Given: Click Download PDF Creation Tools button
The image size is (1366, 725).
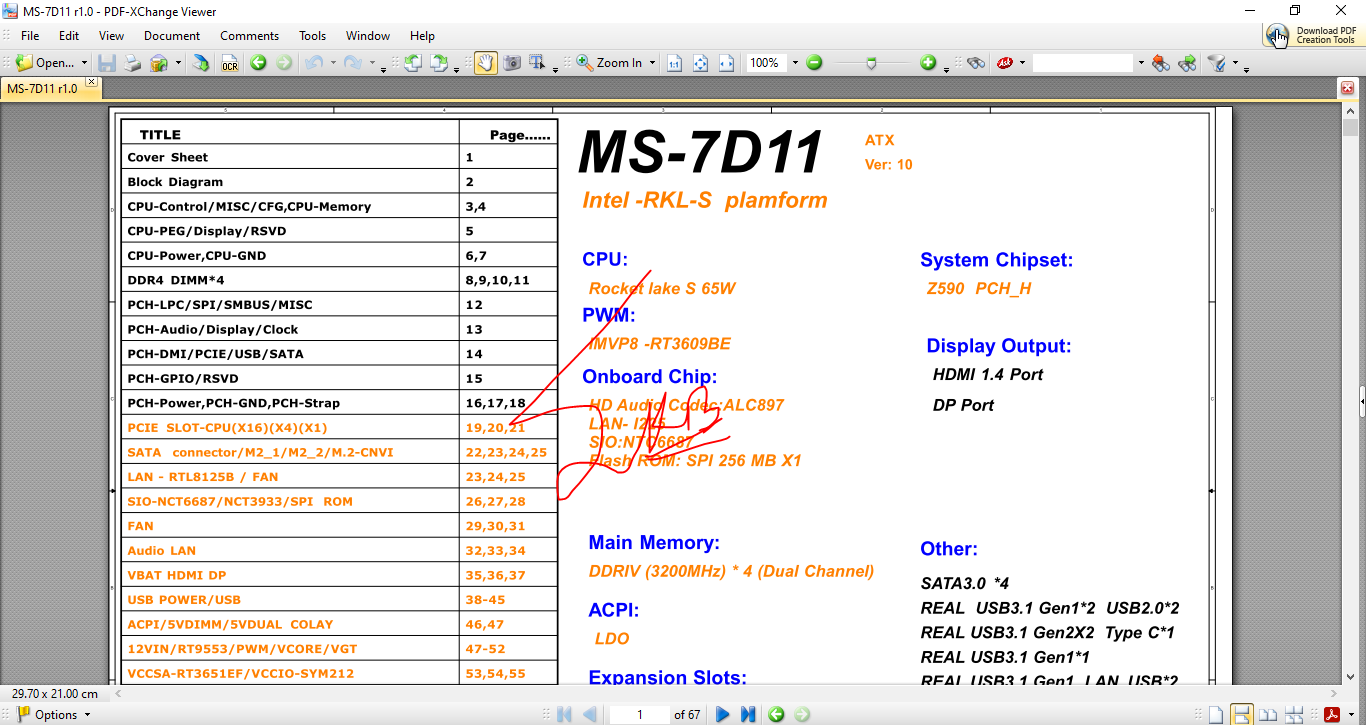Looking at the screenshot, I should pos(1313,35).
